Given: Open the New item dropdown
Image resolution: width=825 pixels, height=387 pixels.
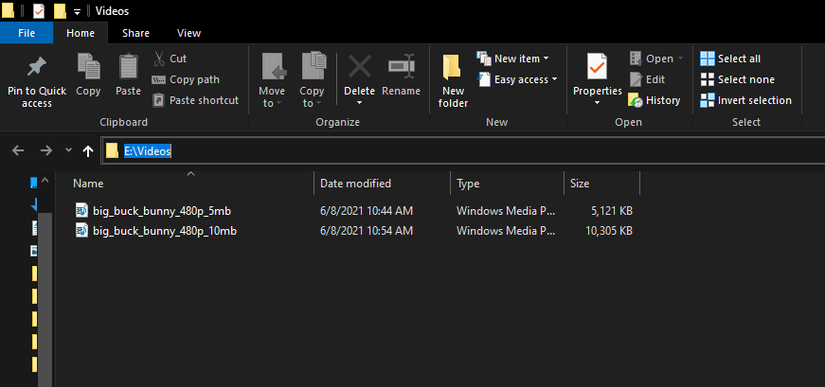Looking at the screenshot, I should point(512,58).
